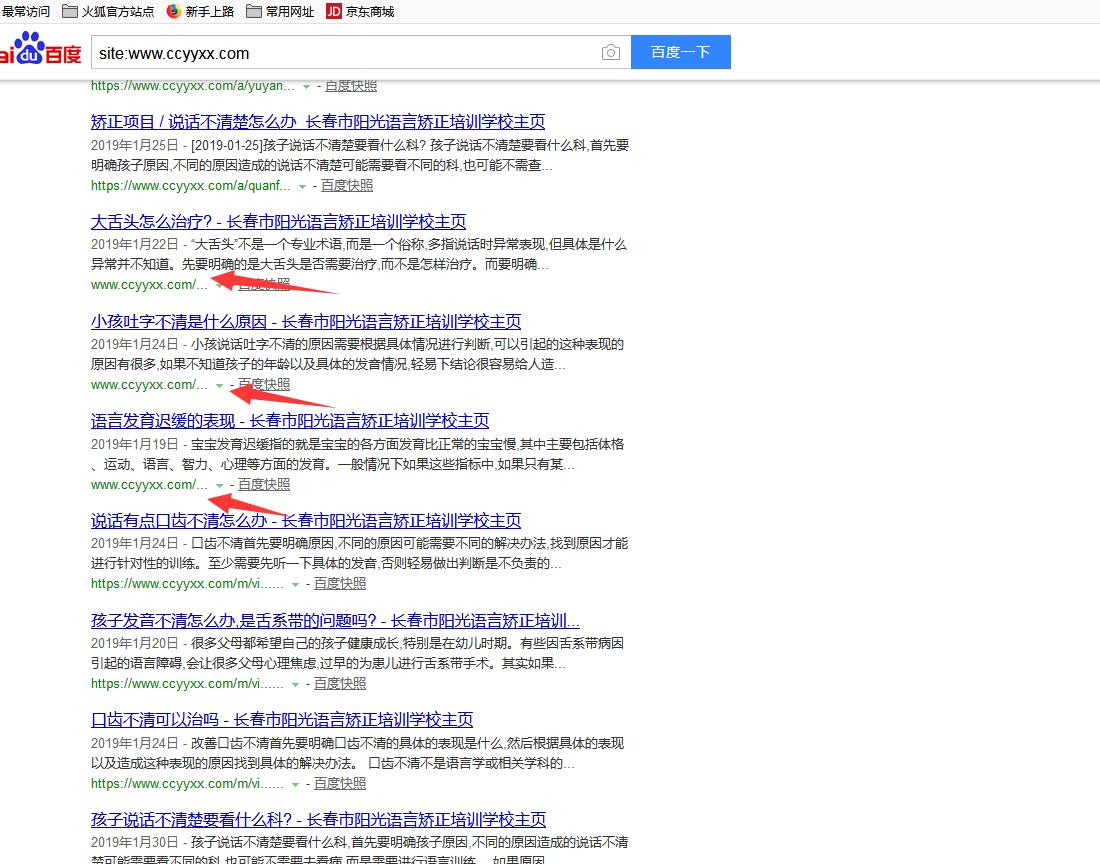Open the 火狐官方站点 bookmark folder
1100x864 pixels.
click(108, 12)
